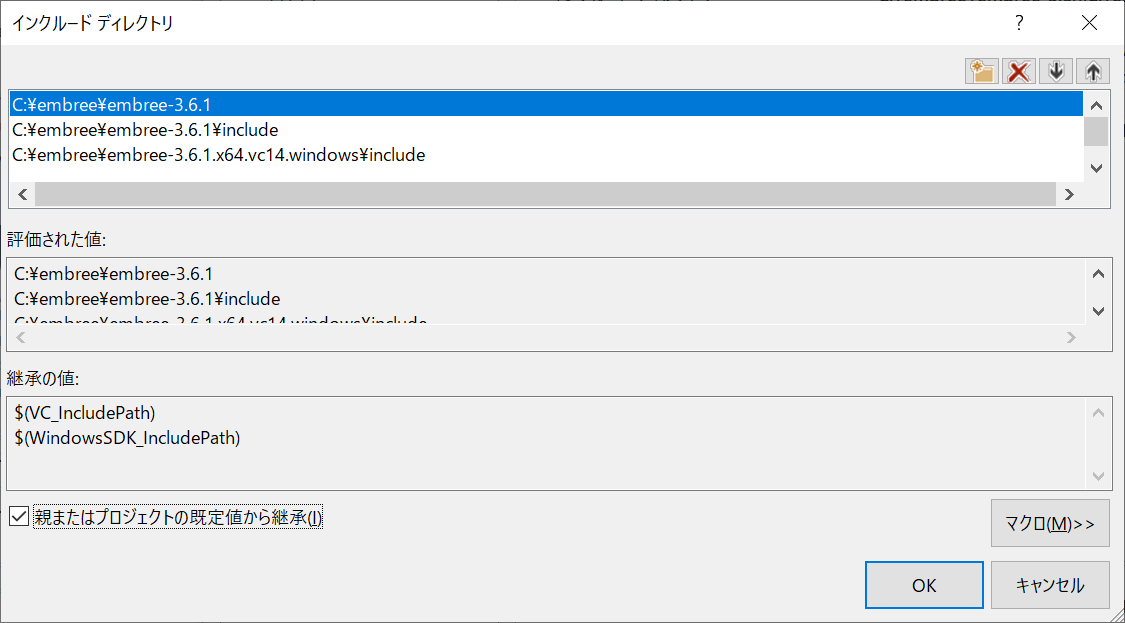Image resolution: width=1125 pixels, height=623 pixels.
Task: Click the directory list horizontal scroll-right arrow
Action: 1069,194
